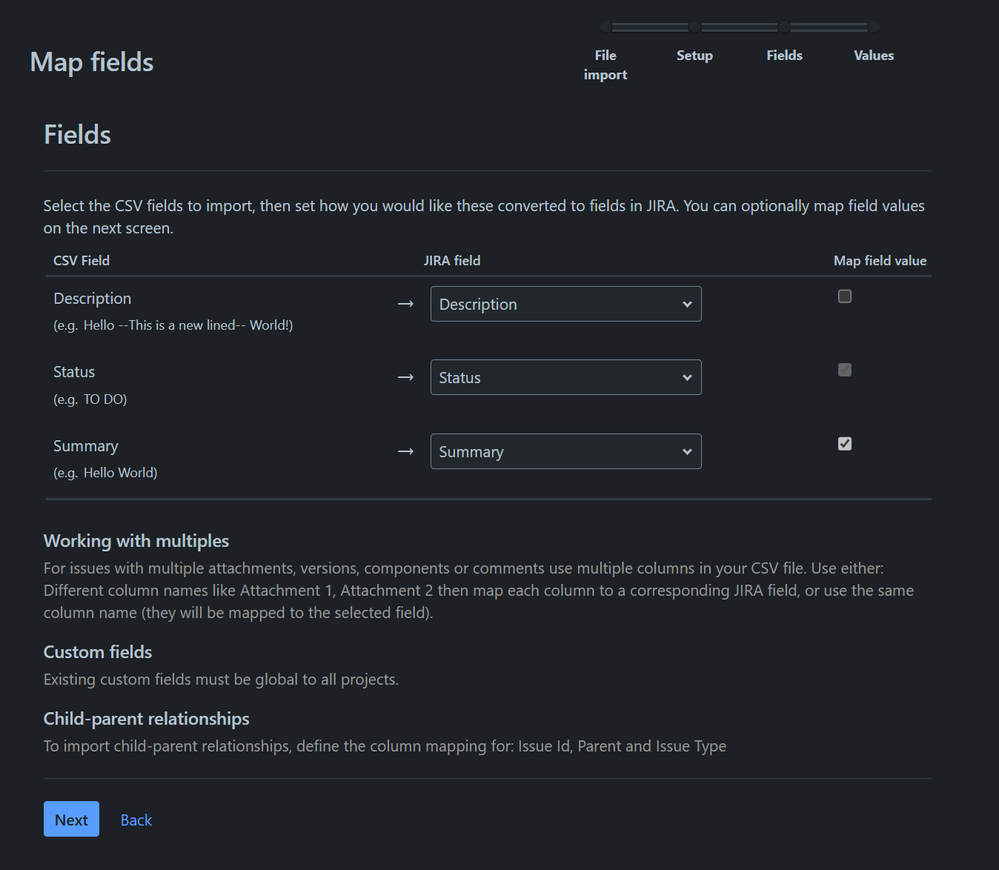Click the 'Description' CSV field name
The height and width of the screenshot is (870, 999).
(x=92, y=298)
